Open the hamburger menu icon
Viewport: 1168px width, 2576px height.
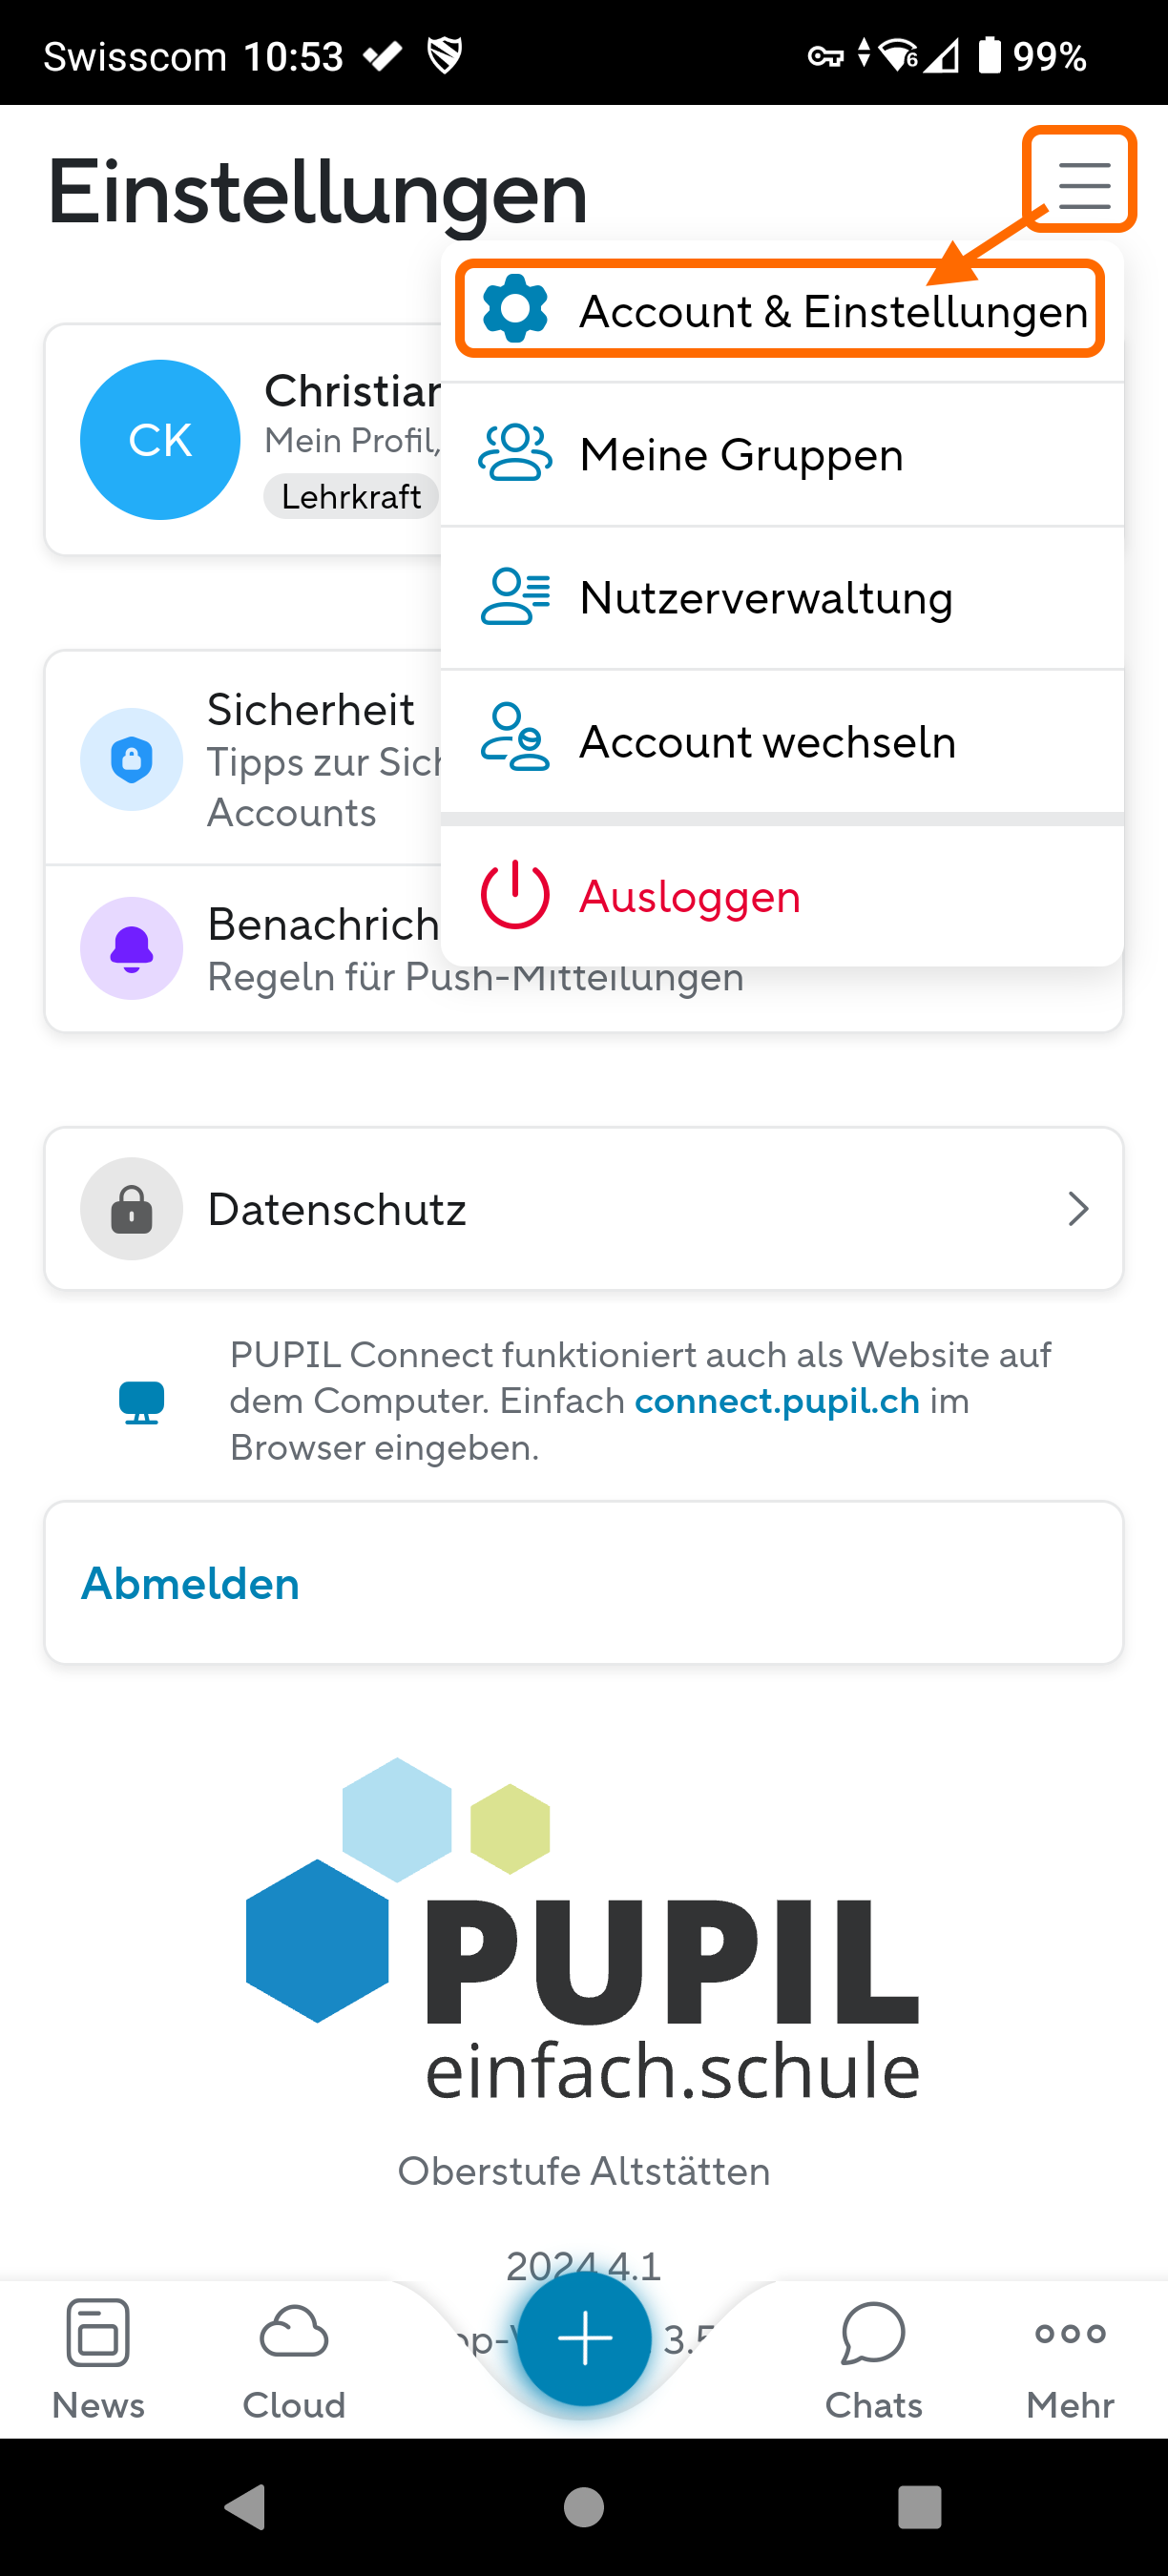tap(1084, 184)
